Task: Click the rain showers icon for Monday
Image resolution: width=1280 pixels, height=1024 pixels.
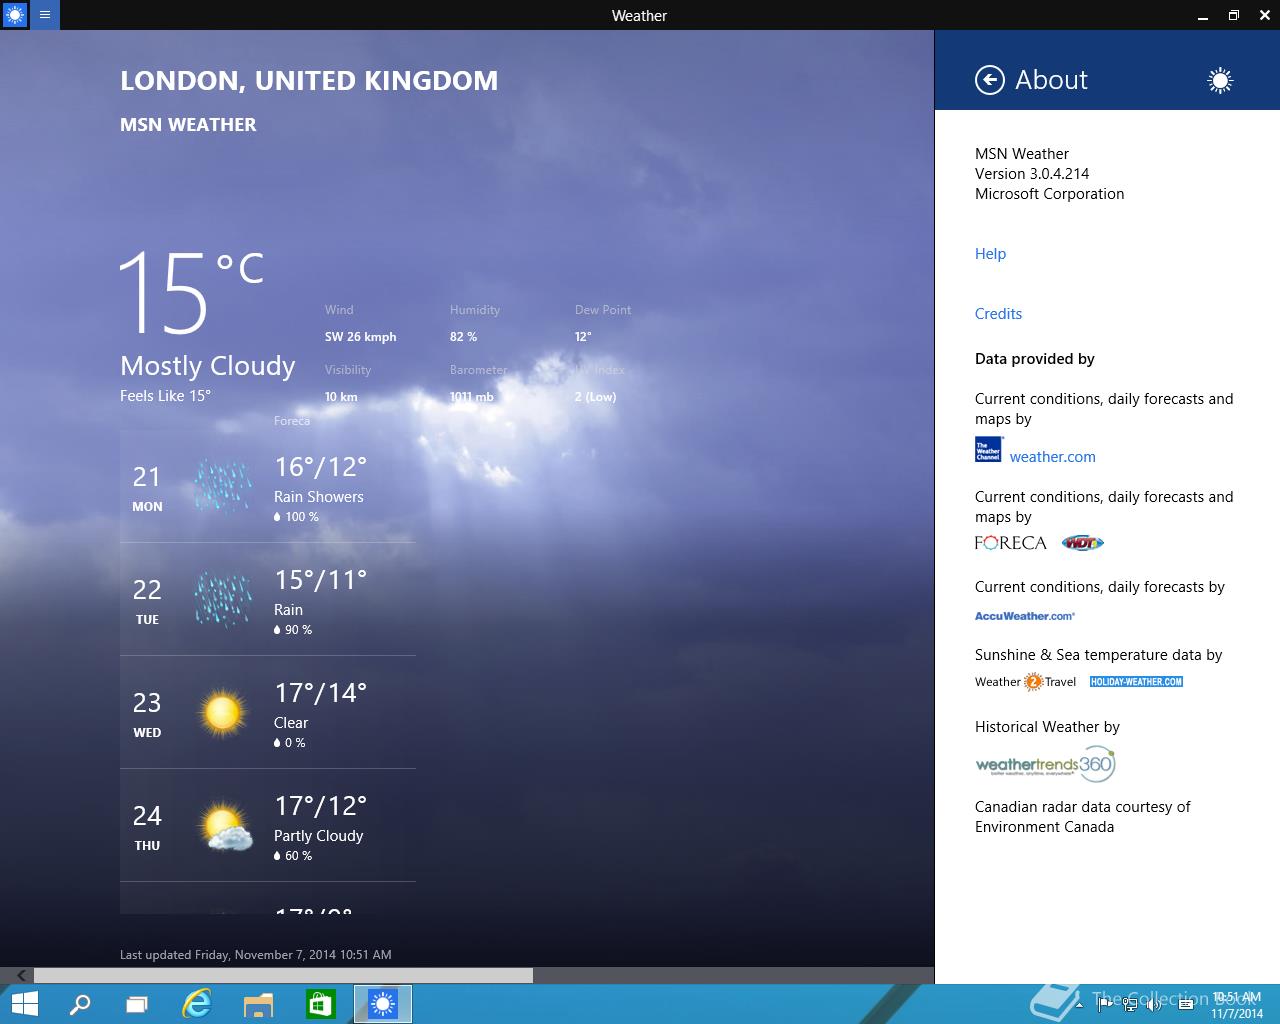Action: 222,486
